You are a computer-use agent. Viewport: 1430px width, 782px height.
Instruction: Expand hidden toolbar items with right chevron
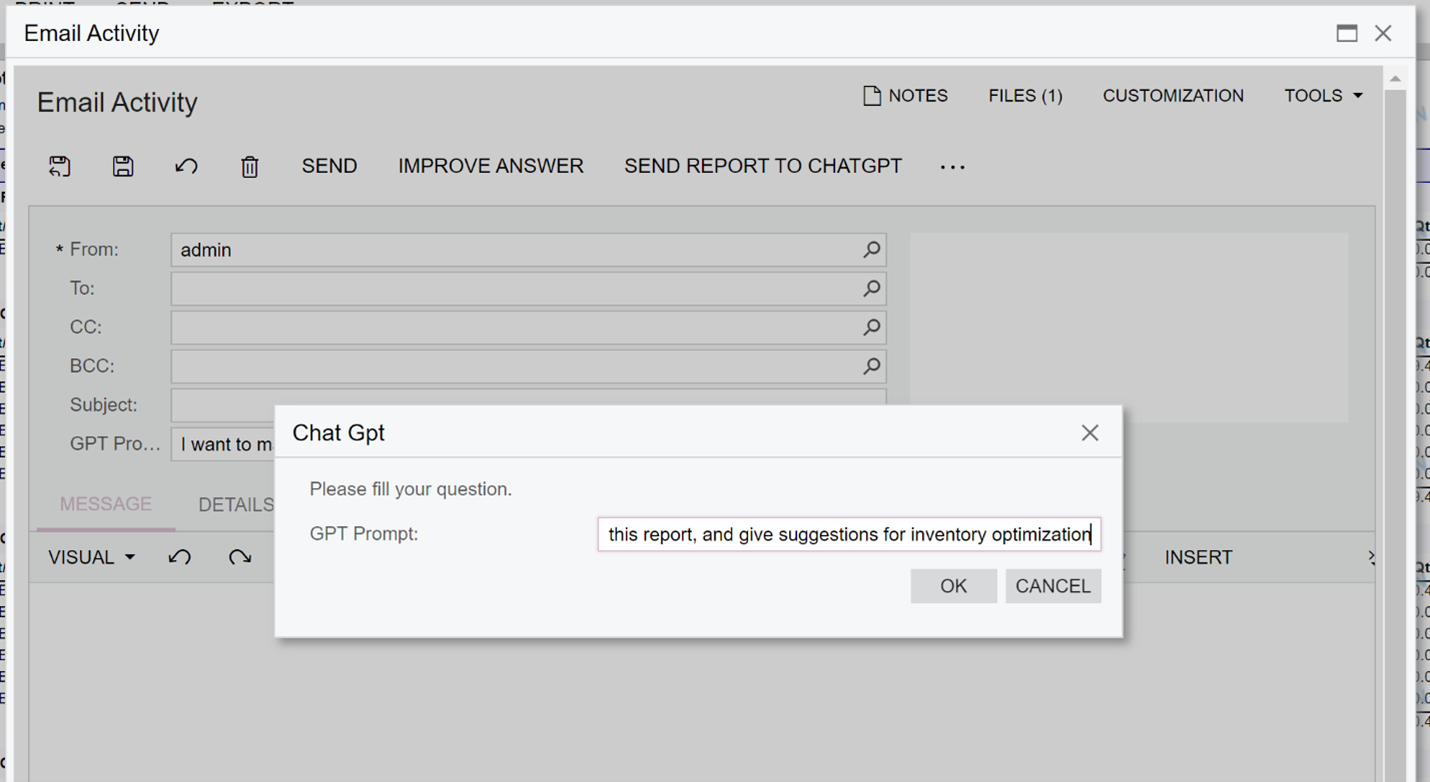pos(1372,557)
